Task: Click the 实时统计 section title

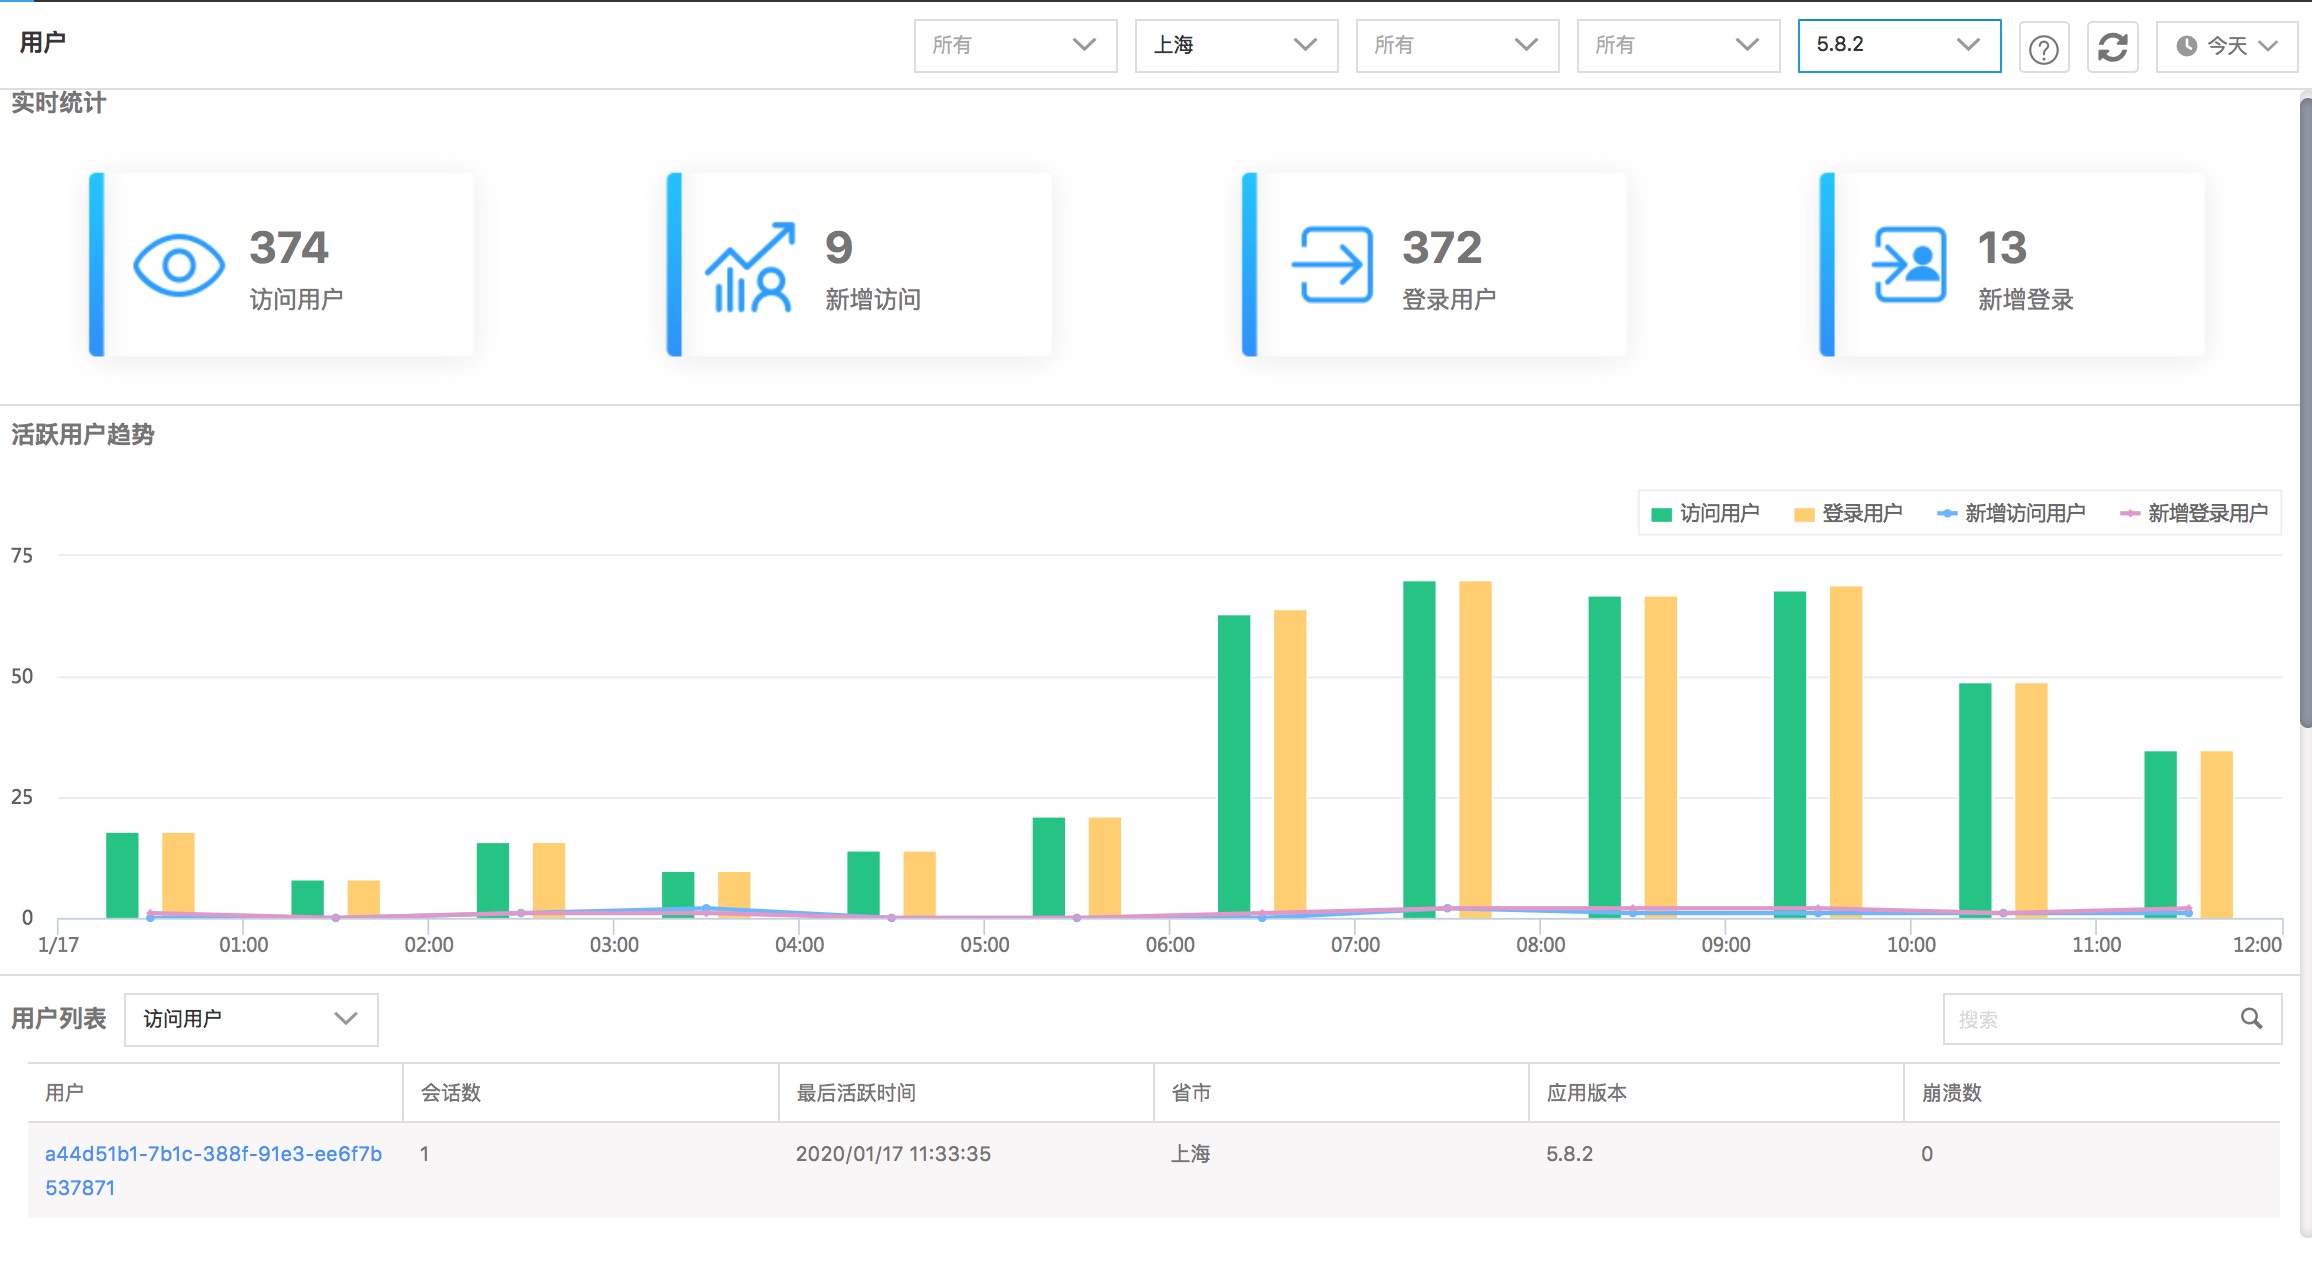Action: click(x=59, y=103)
